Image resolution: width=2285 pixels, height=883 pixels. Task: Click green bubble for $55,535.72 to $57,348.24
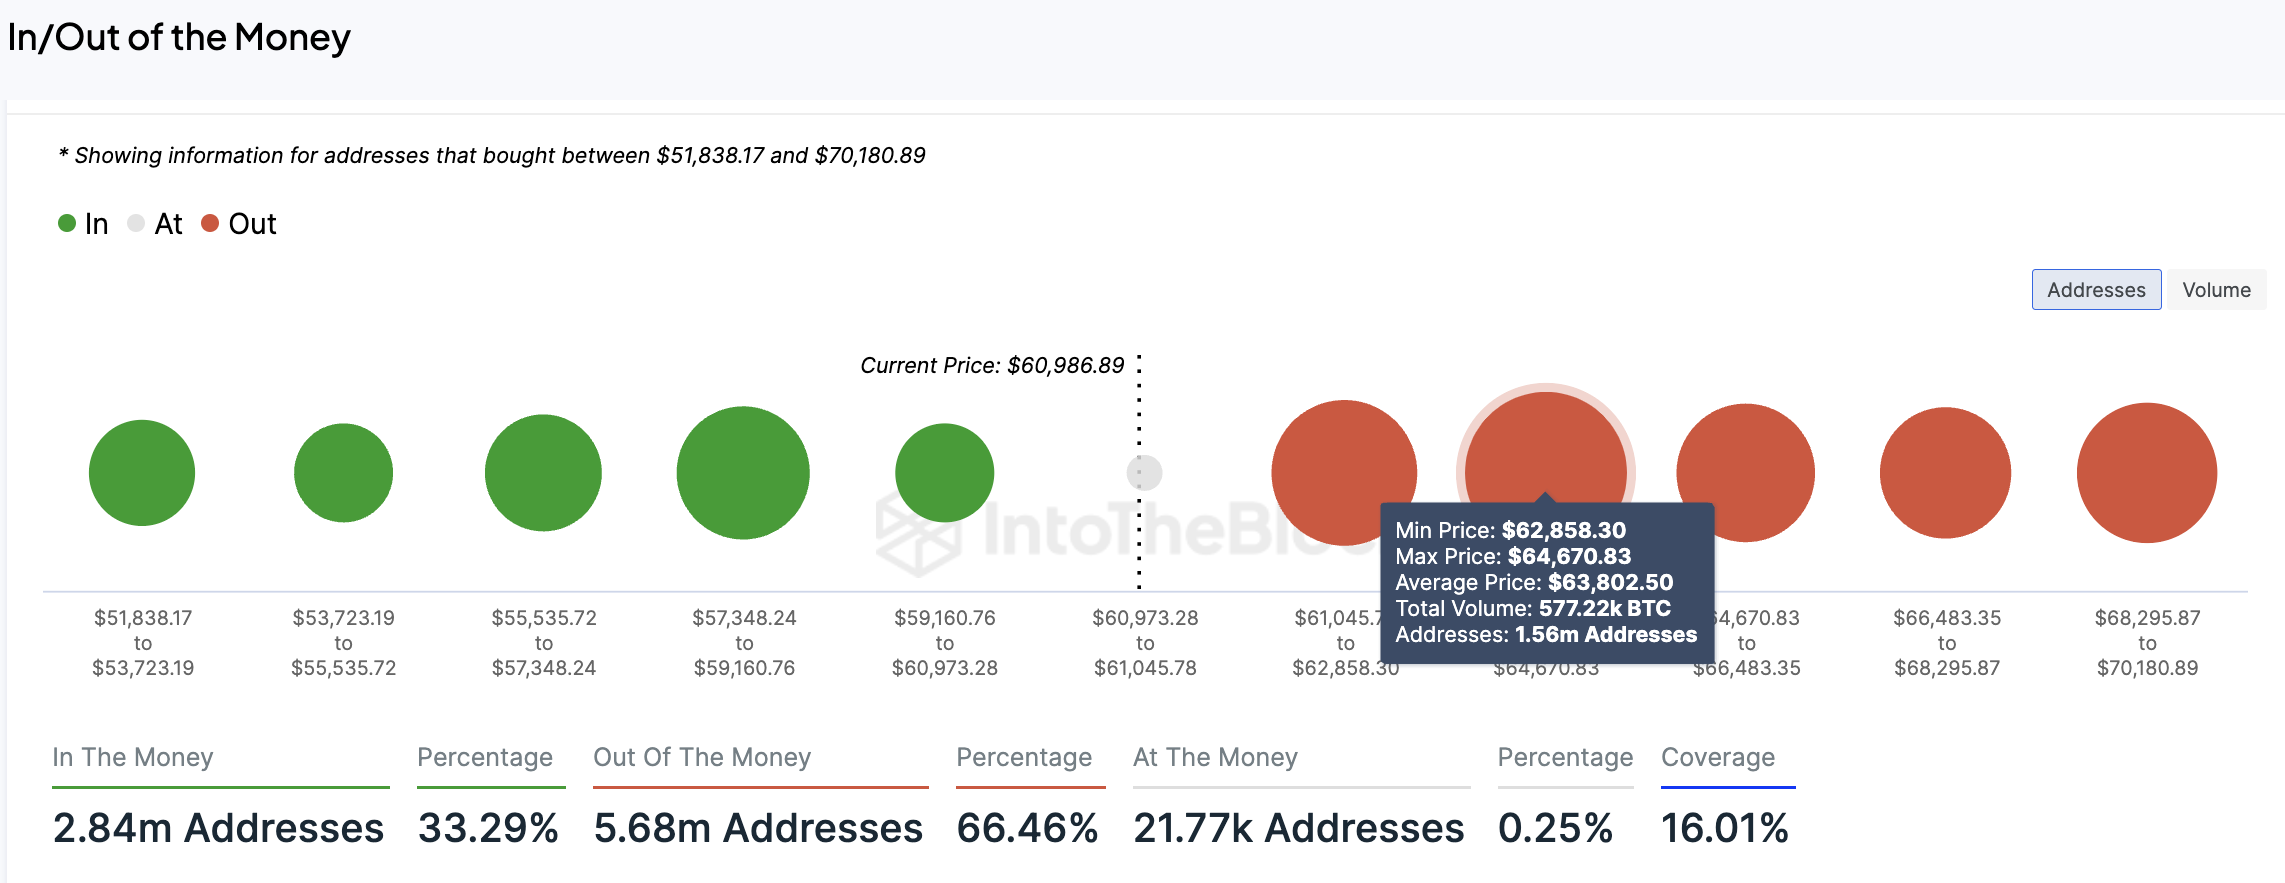coord(543,473)
